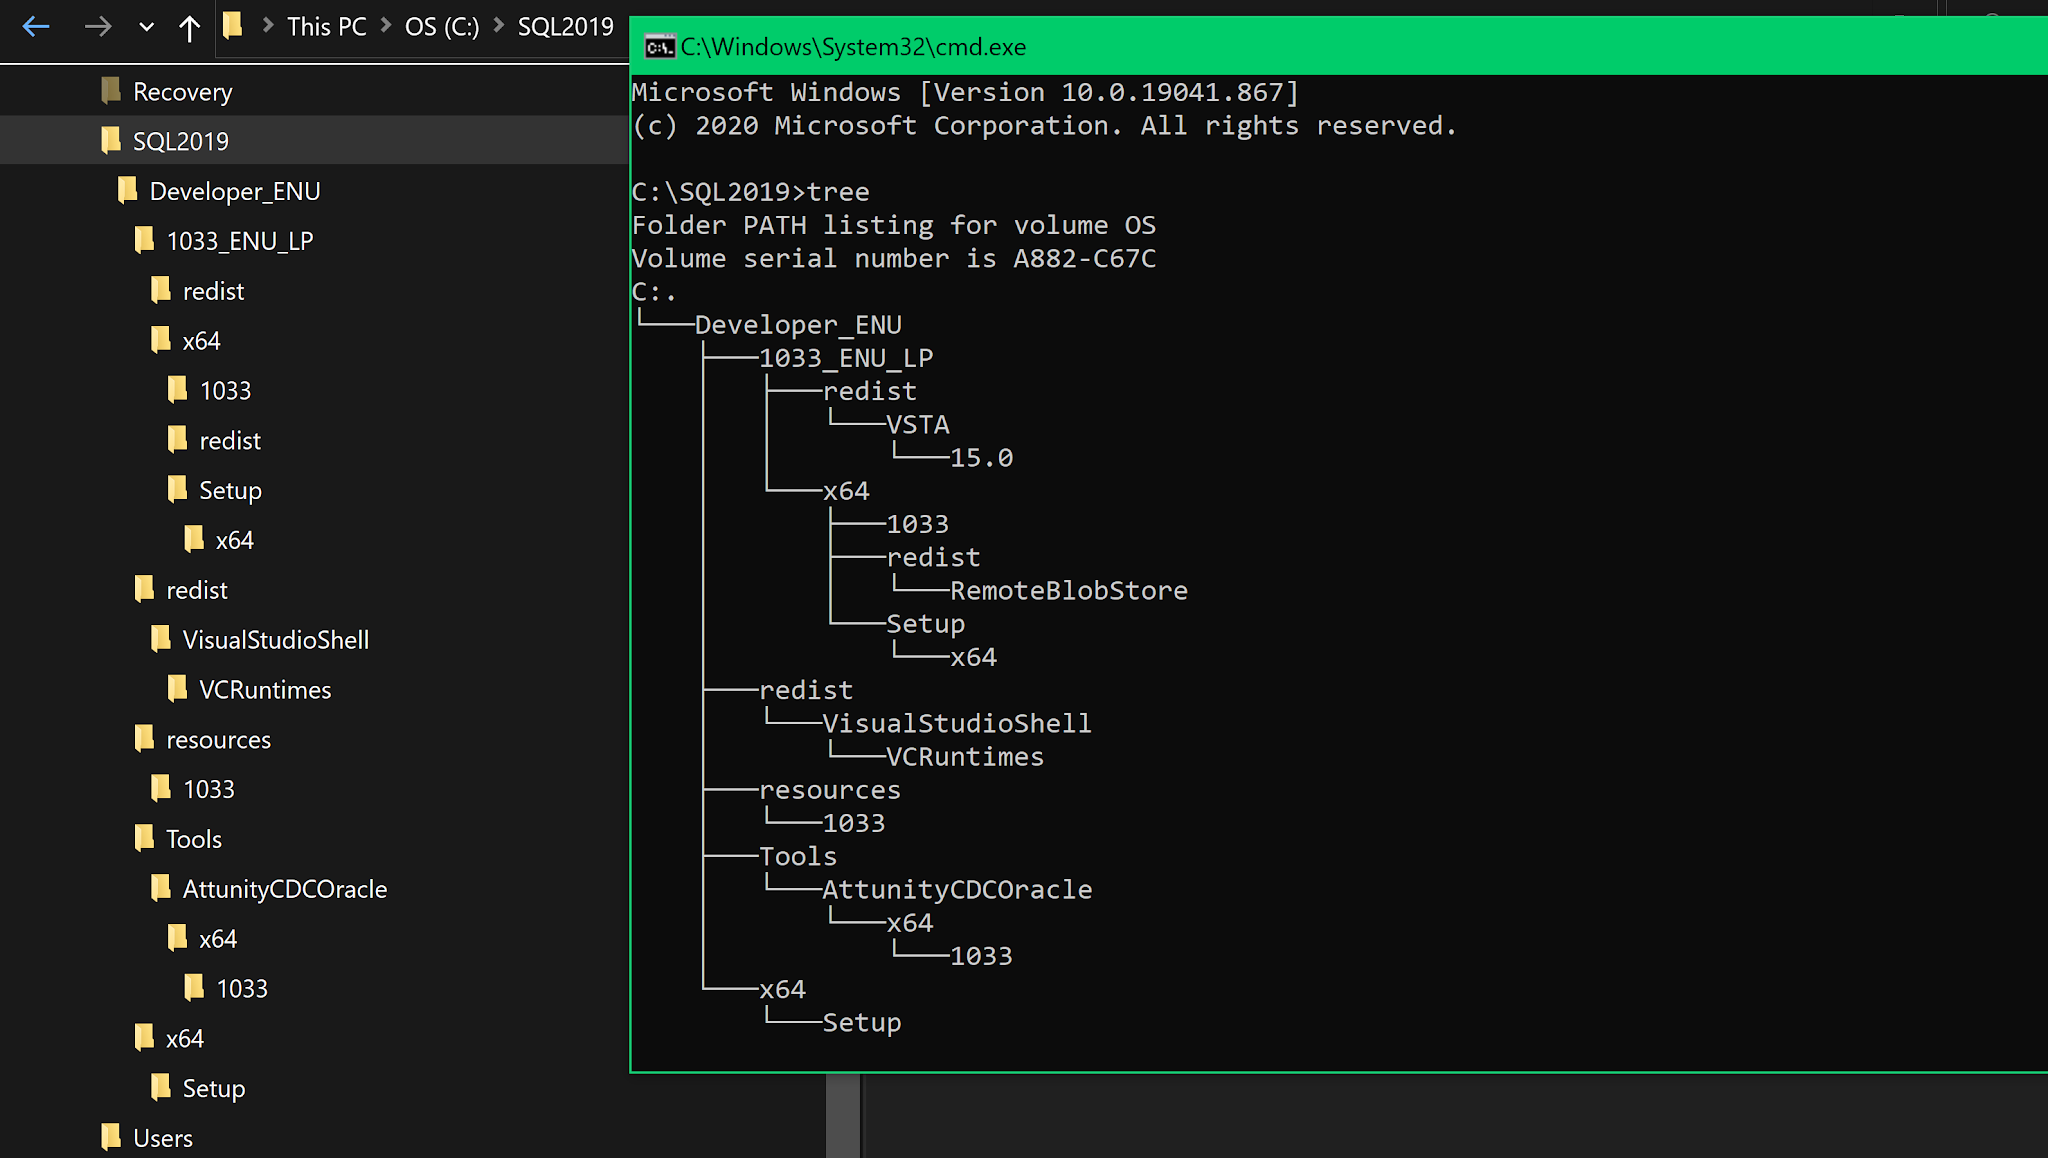The height and width of the screenshot is (1158, 2048).
Task: Open the recent locations dropdown chevron
Action: click(146, 27)
